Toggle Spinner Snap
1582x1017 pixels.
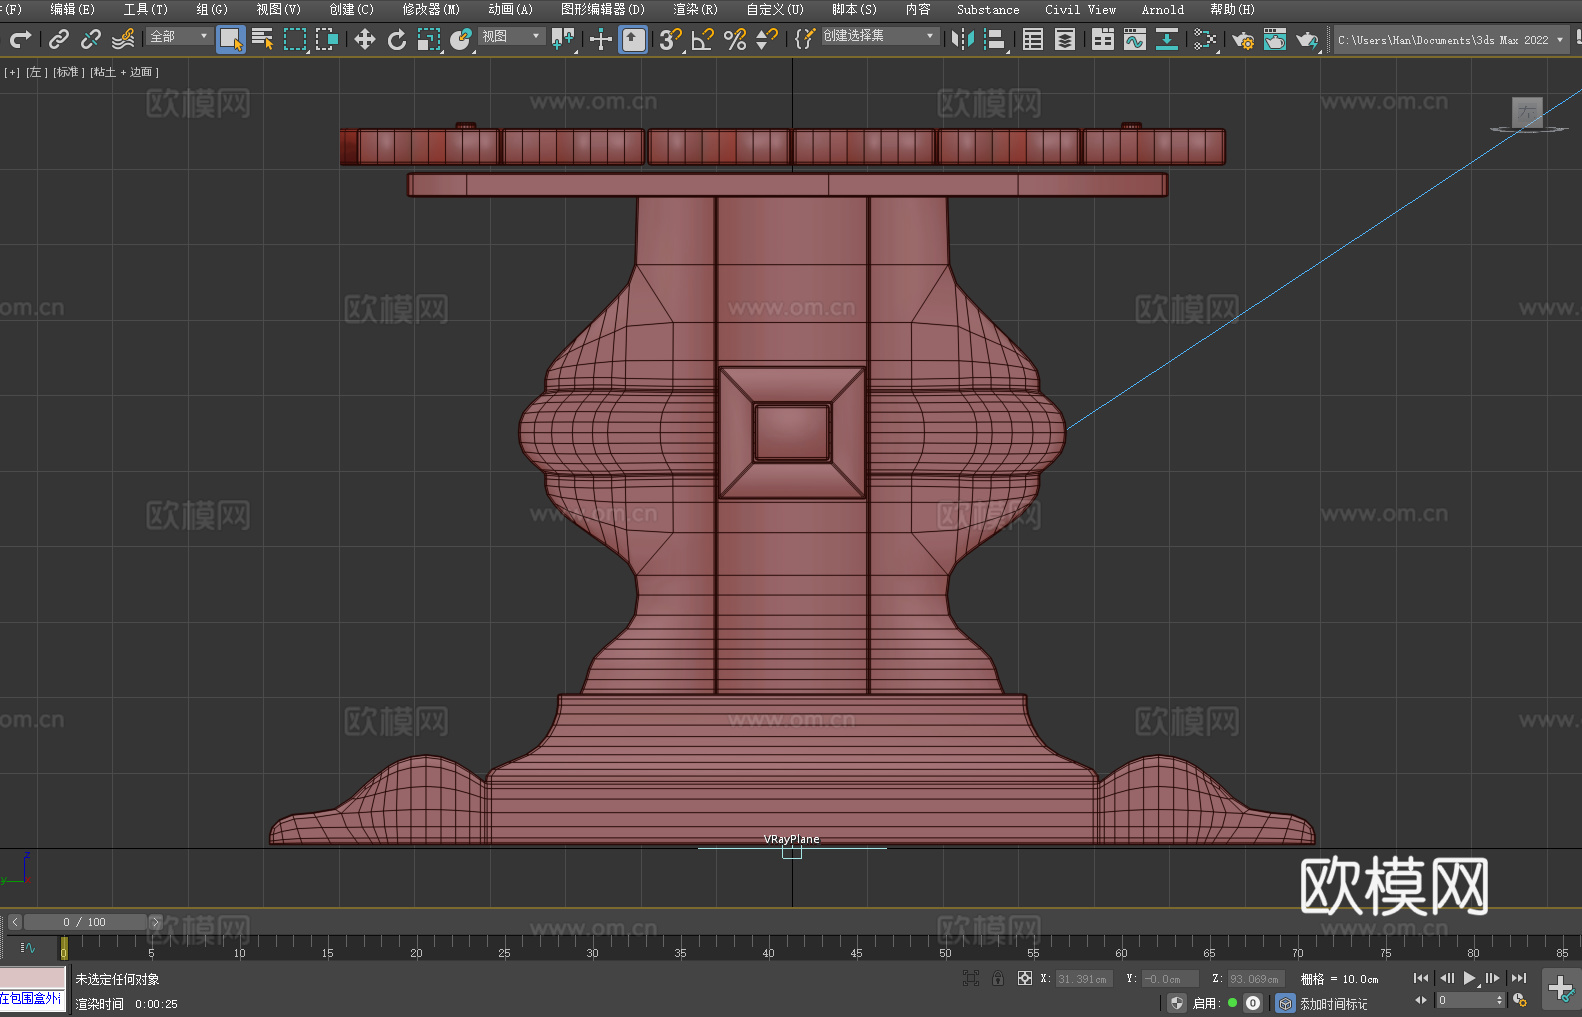pos(767,39)
